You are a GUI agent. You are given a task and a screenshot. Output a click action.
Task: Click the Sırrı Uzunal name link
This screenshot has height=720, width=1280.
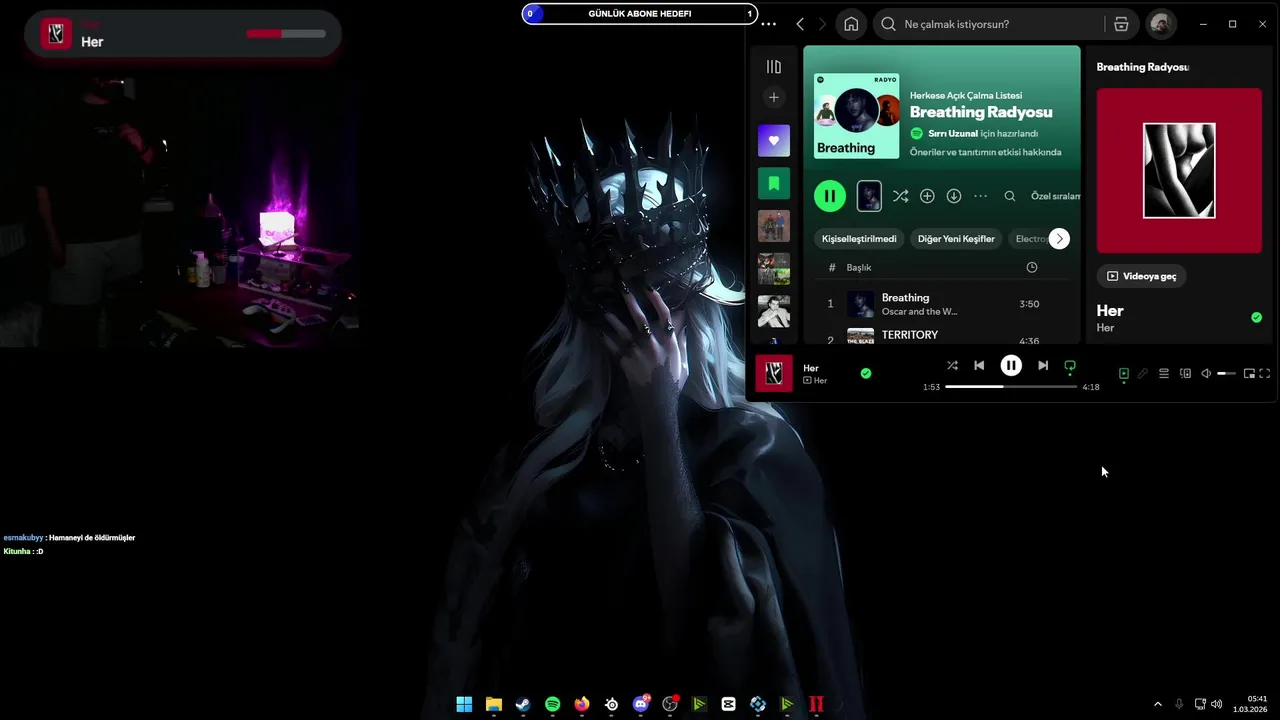pos(952,134)
